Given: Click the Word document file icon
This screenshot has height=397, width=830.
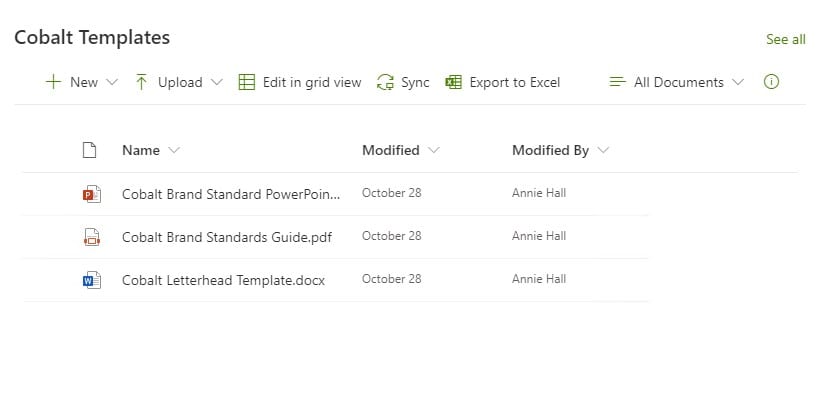Looking at the screenshot, I should pos(92,280).
